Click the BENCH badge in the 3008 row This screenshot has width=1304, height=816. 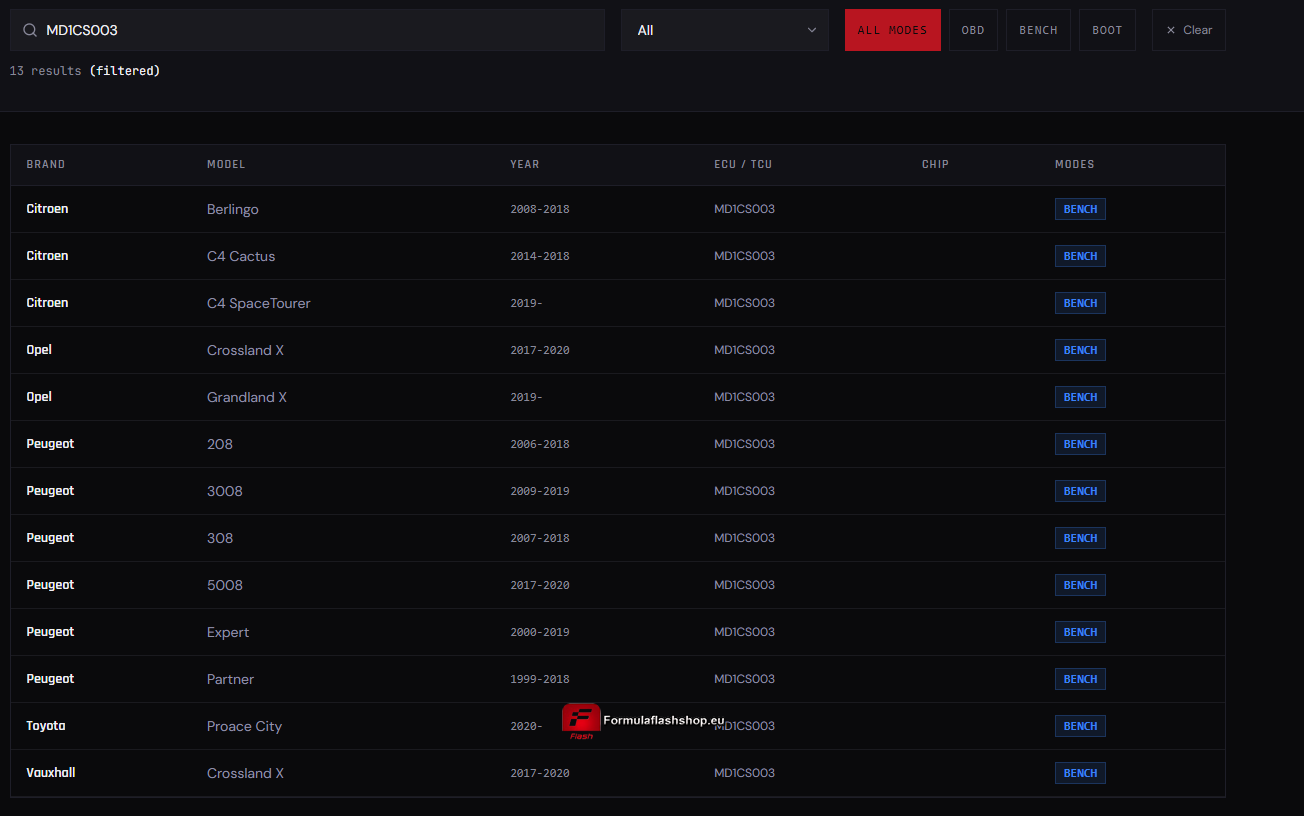click(x=1080, y=491)
